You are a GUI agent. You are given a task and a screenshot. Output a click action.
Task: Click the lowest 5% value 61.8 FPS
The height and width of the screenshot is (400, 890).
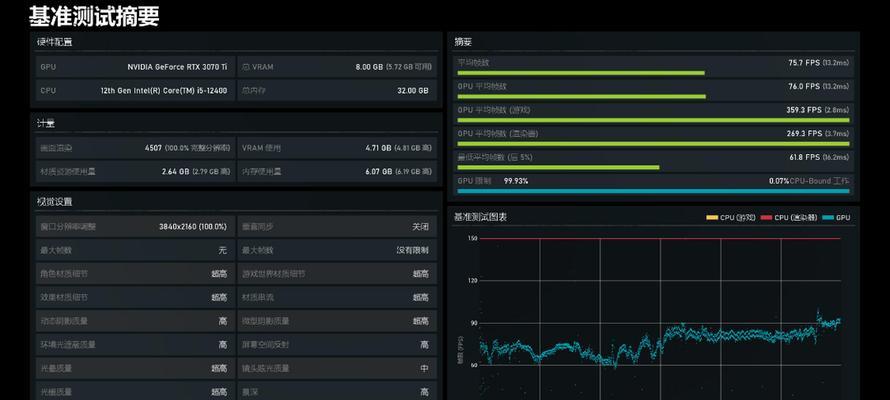(804, 157)
